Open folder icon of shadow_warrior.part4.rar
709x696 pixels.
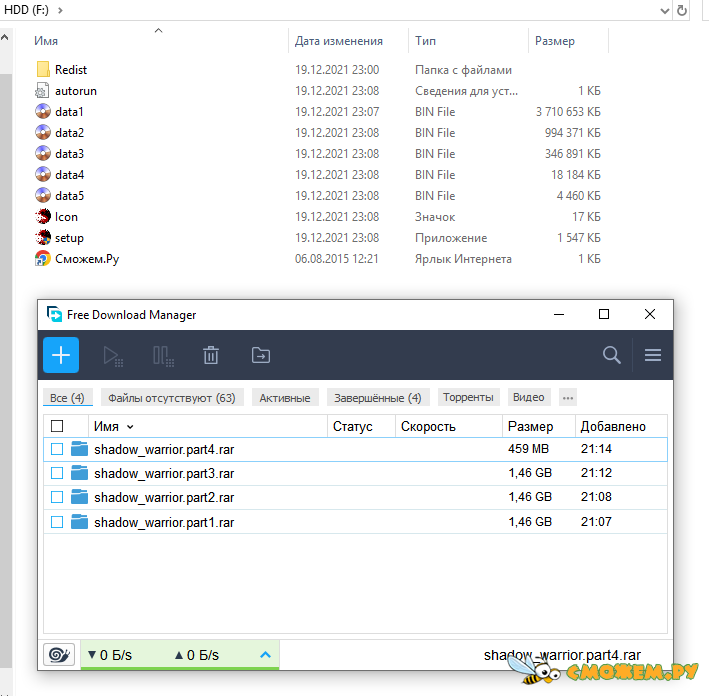point(80,449)
